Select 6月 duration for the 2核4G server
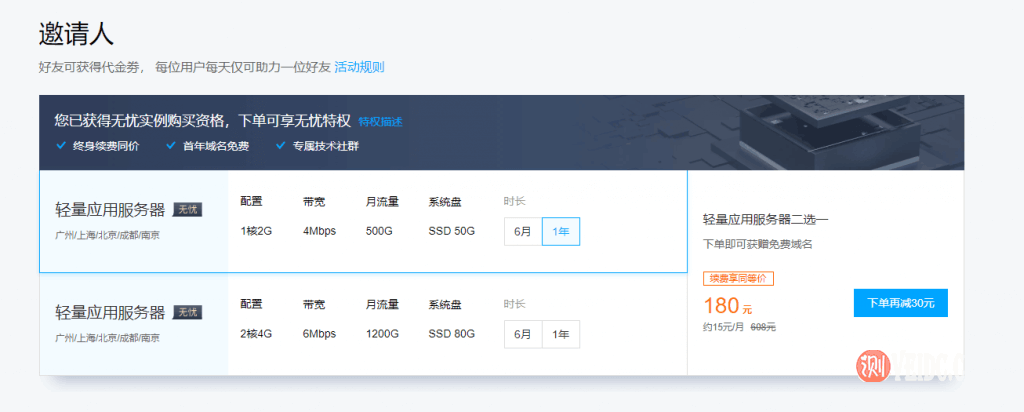1024x412 pixels. click(x=523, y=334)
